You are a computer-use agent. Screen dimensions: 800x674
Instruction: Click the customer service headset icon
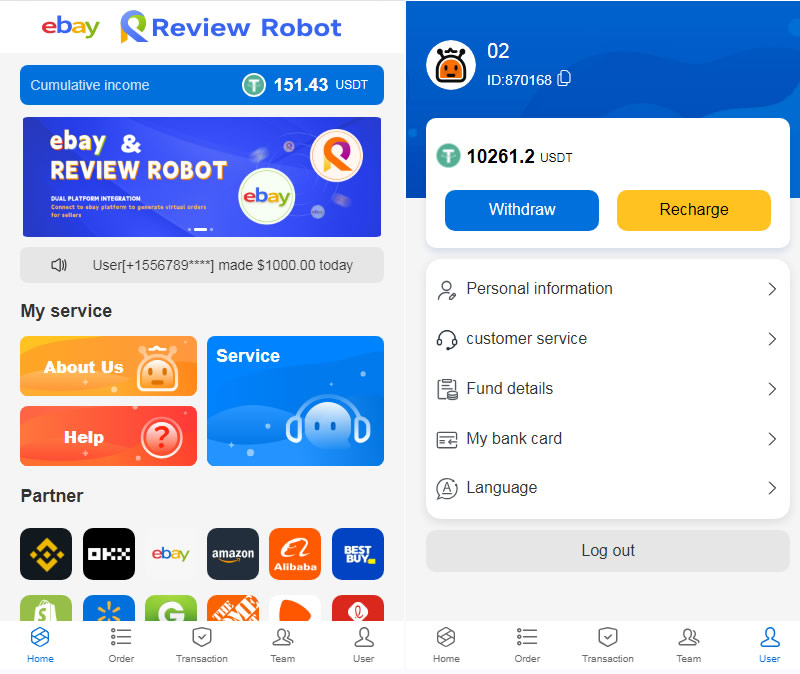tap(446, 340)
